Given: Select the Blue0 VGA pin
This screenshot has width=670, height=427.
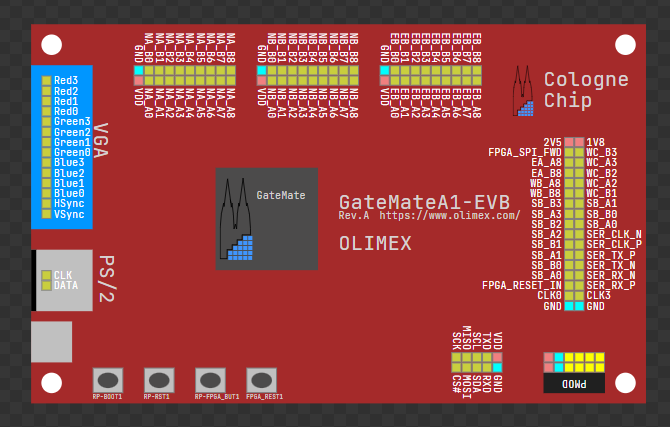Looking at the screenshot, I should (x=47, y=193).
